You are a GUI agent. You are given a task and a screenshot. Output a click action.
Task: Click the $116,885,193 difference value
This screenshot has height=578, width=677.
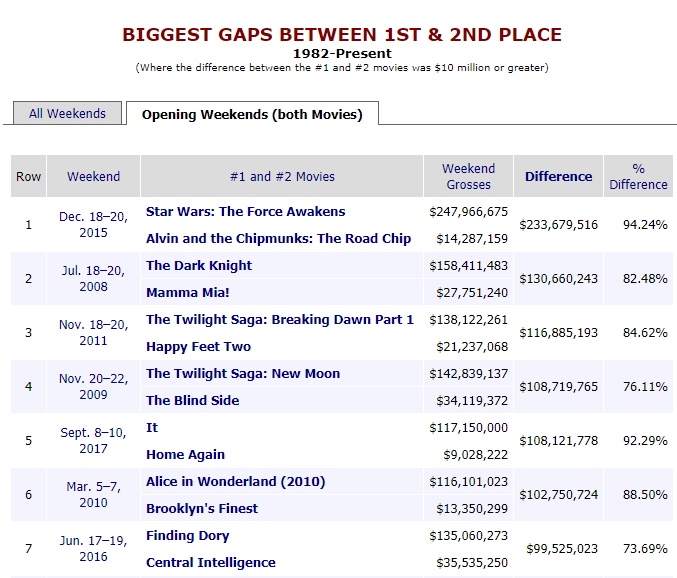[558, 332]
